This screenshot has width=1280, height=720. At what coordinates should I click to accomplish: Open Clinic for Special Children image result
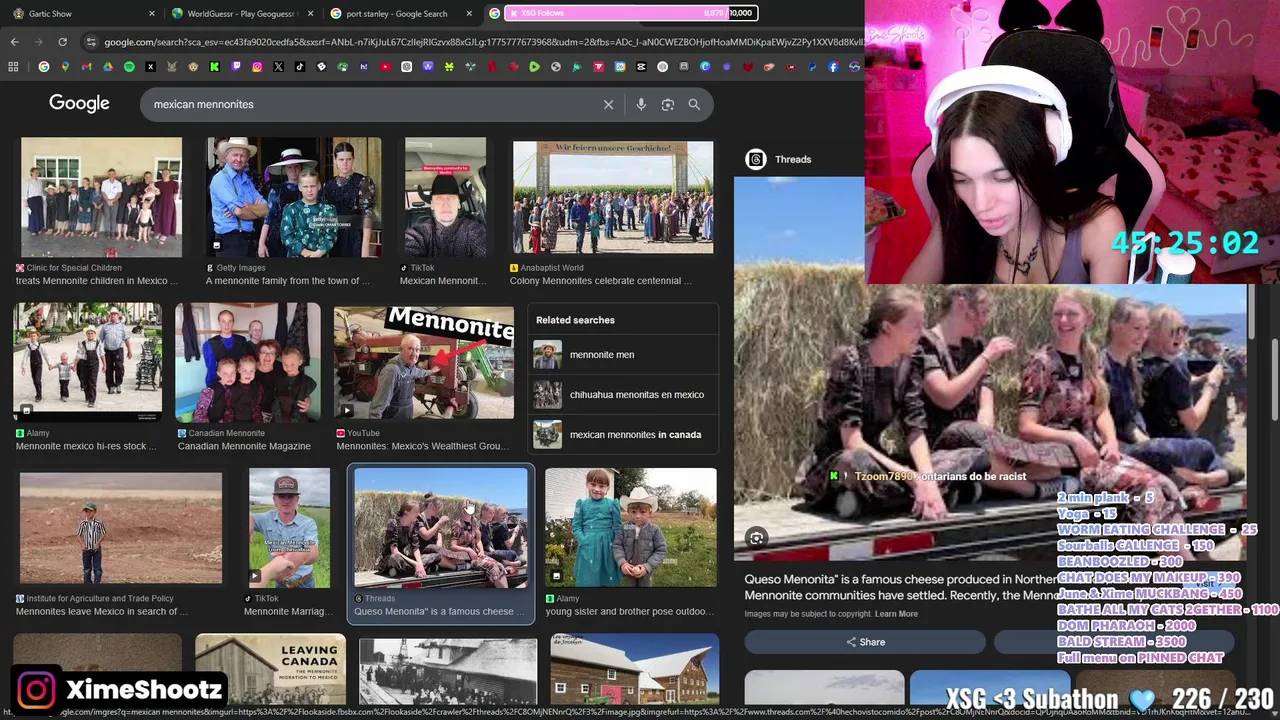coord(101,197)
